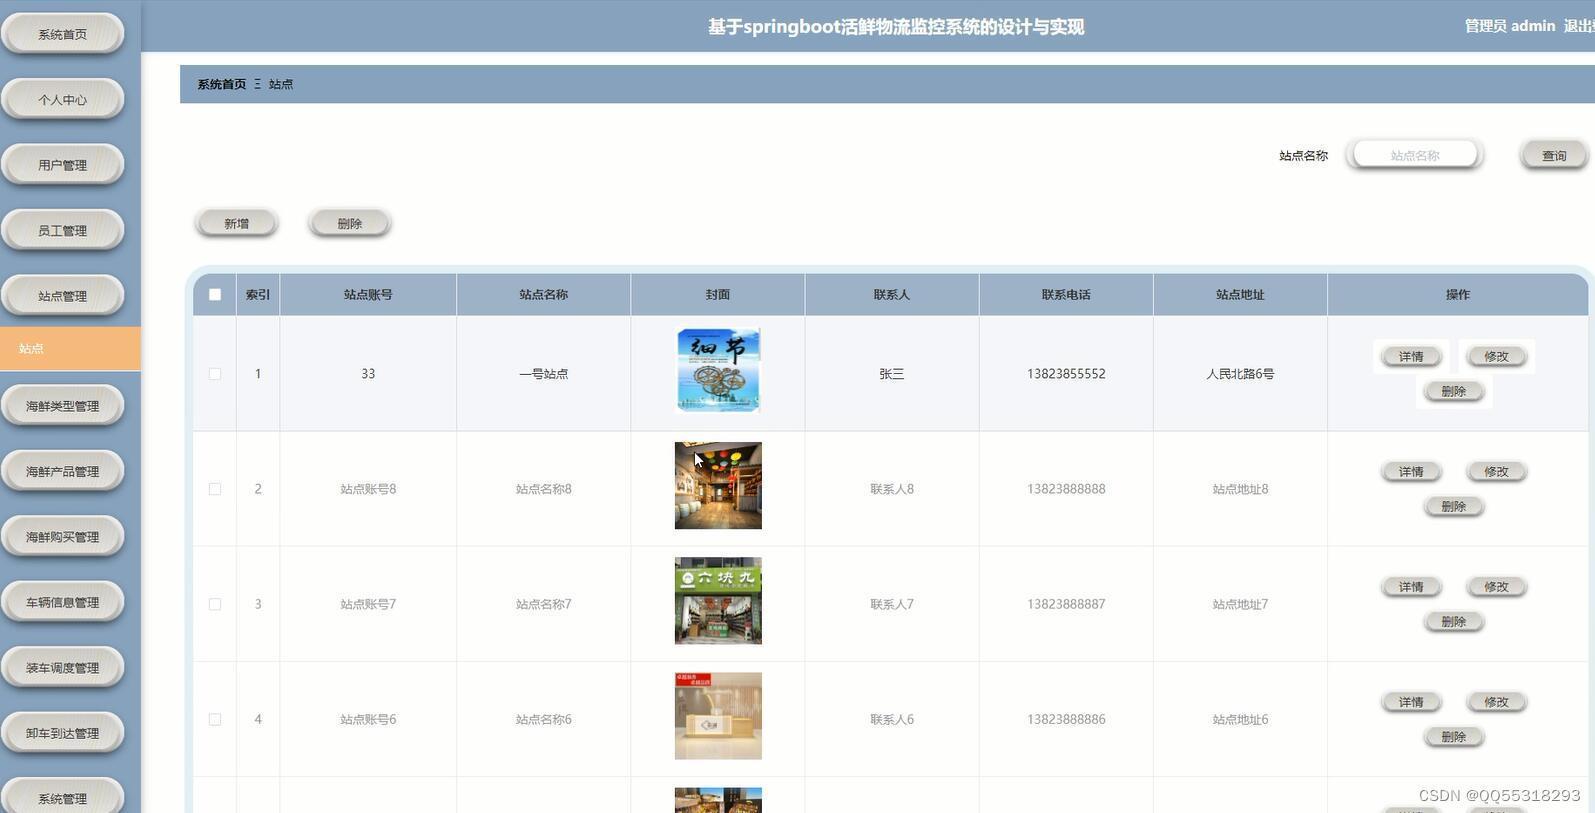The width and height of the screenshot is (1595, 813).
Task: Click 详情 for 一号站点 row
Action: 1411,356
